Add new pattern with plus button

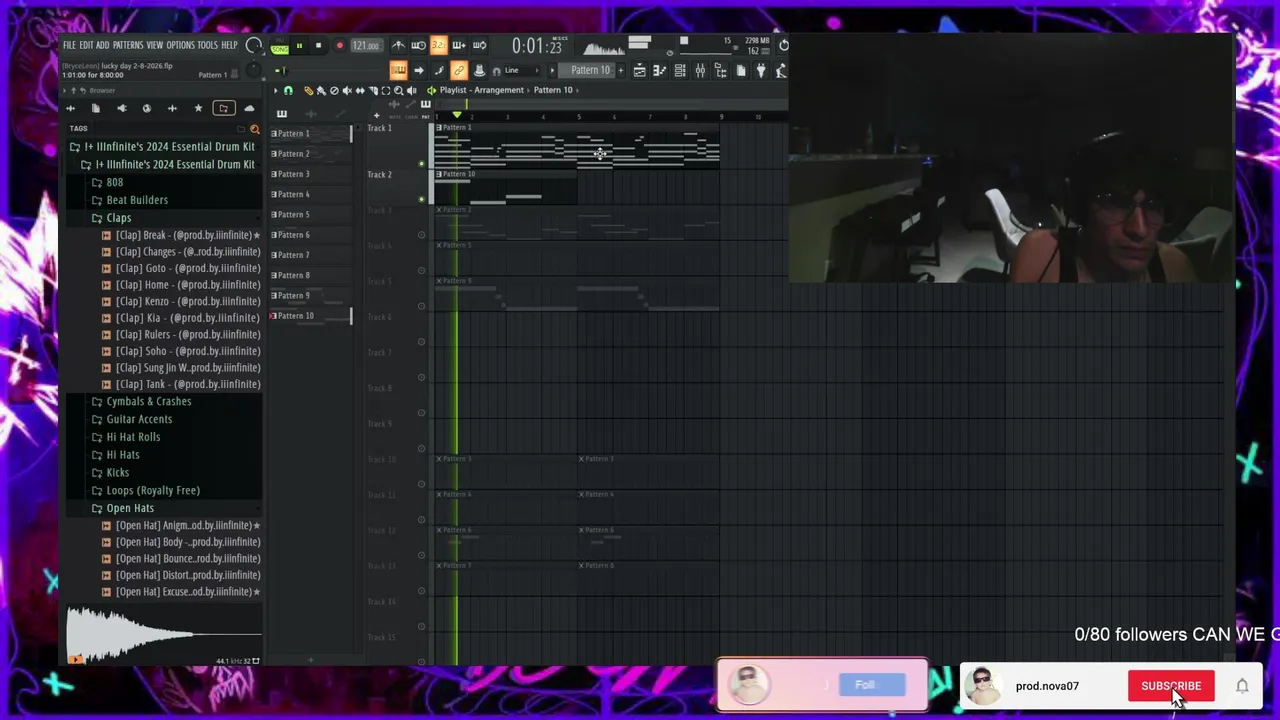pyautogui.click(x=621, y=70)
